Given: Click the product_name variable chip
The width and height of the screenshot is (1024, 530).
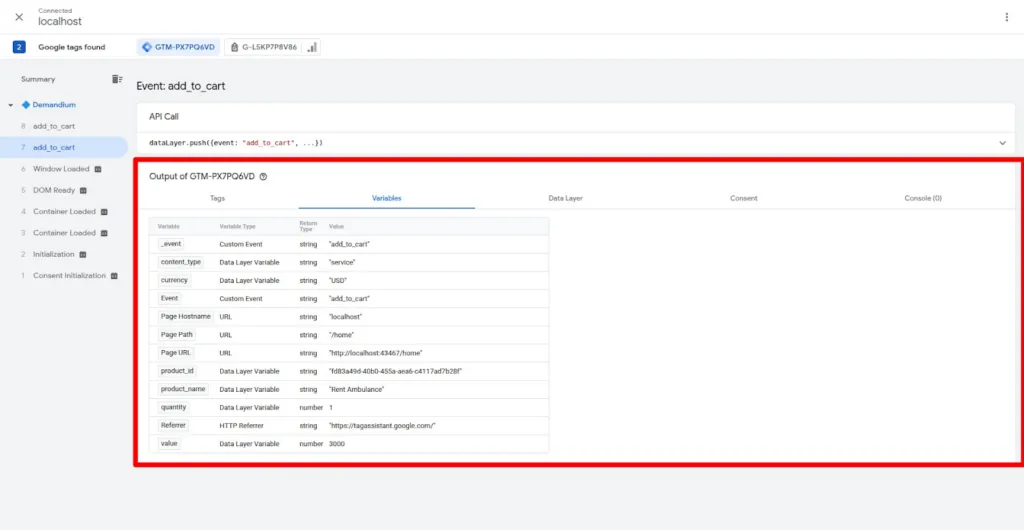Looking at the screenshot, I should (183, 389).
